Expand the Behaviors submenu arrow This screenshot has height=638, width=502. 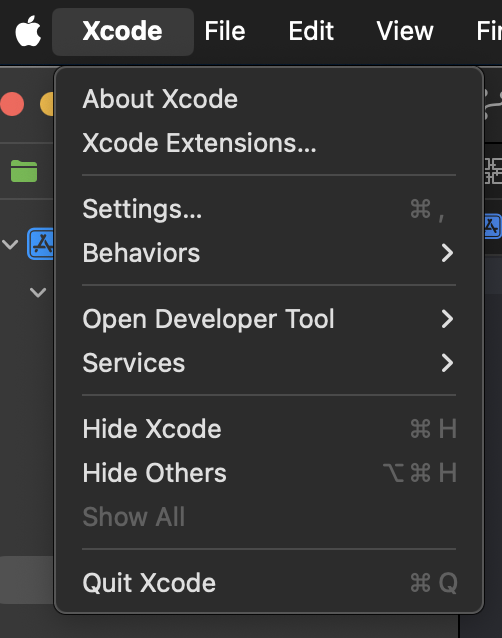coord(447,253)
